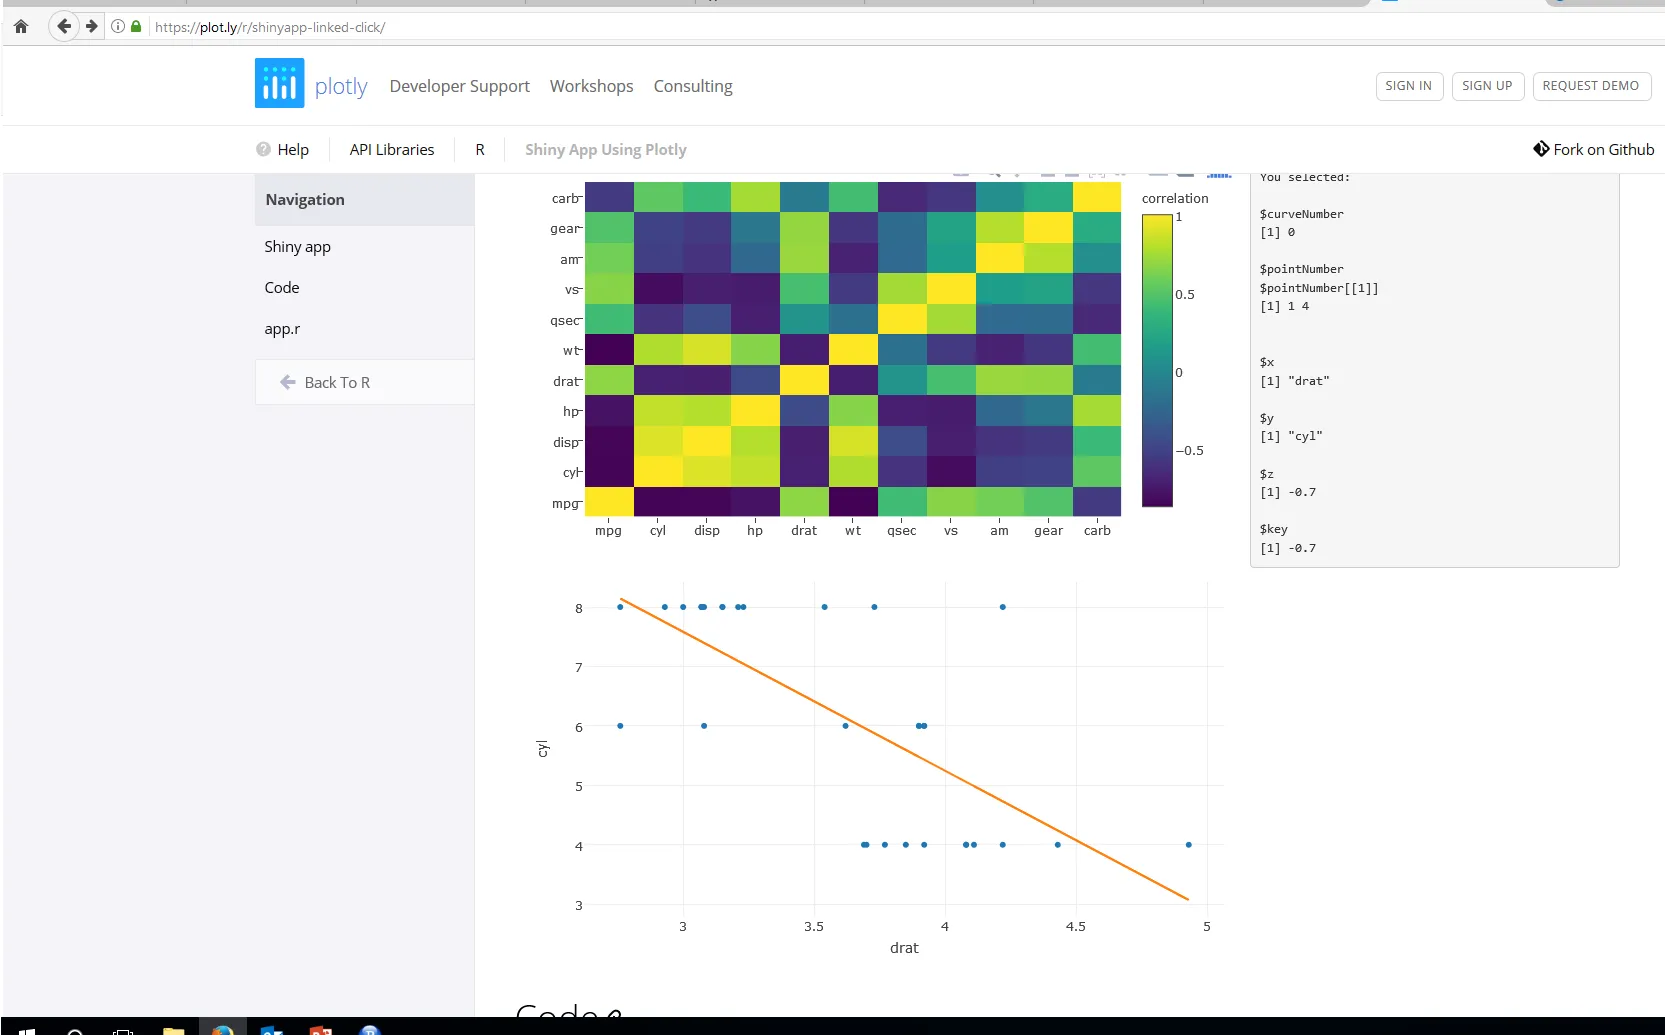The height and width of the screenshot is (1035, 1665).
Task: Open File Explorer from the taskbar
Action: click(x=173, y=1030)
